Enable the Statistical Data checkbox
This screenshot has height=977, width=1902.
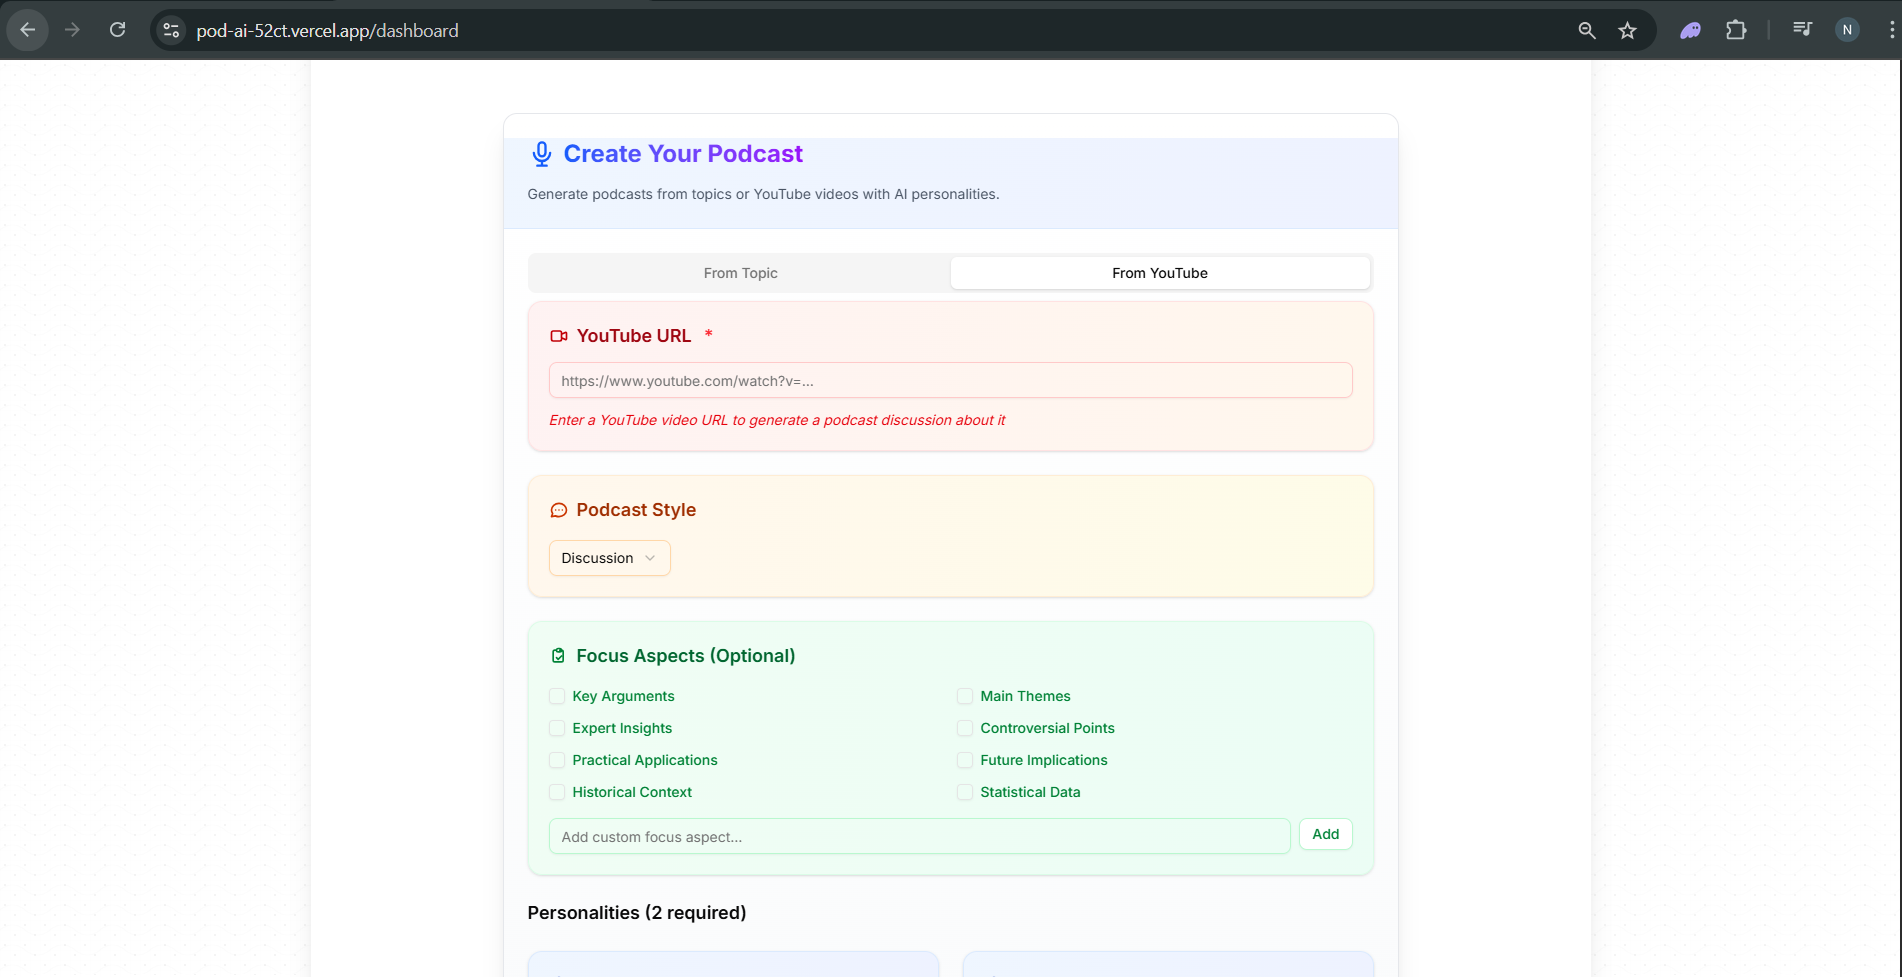point(965,792)
